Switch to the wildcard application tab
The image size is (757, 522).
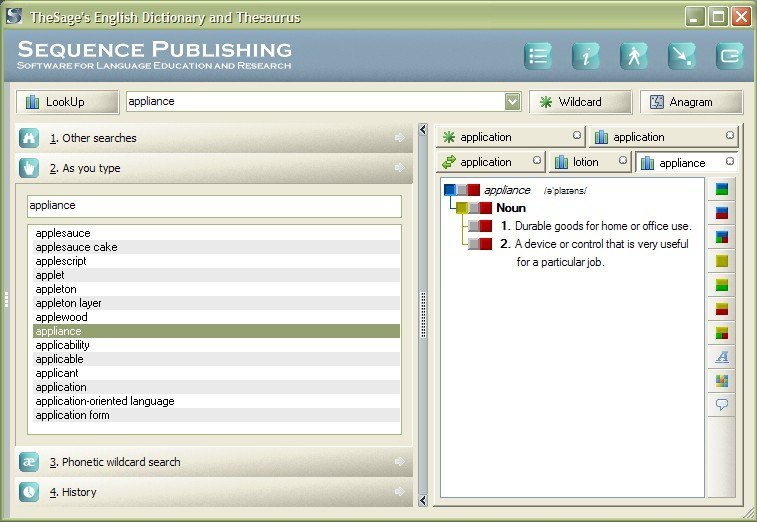tap(510, 137)
